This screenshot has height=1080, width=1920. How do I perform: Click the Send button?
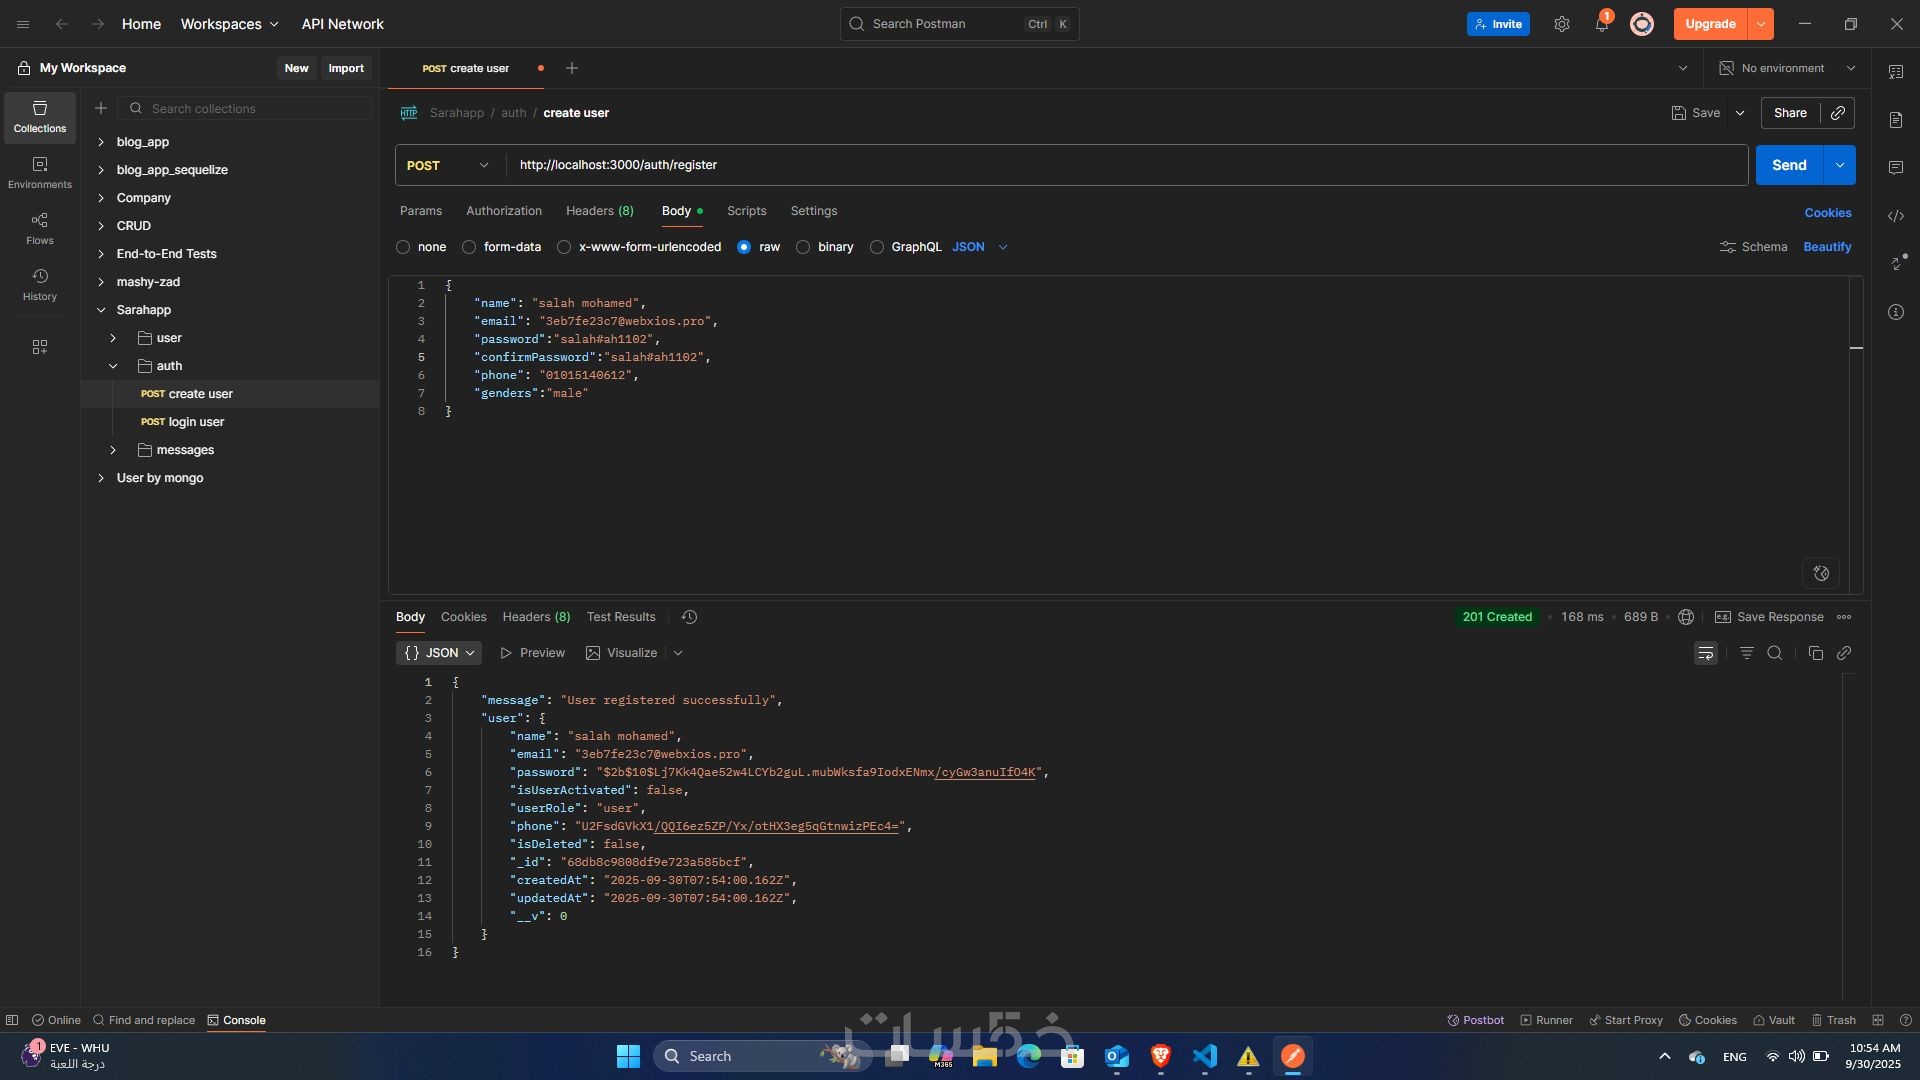pyautogui.click(x=1790, y=165)
